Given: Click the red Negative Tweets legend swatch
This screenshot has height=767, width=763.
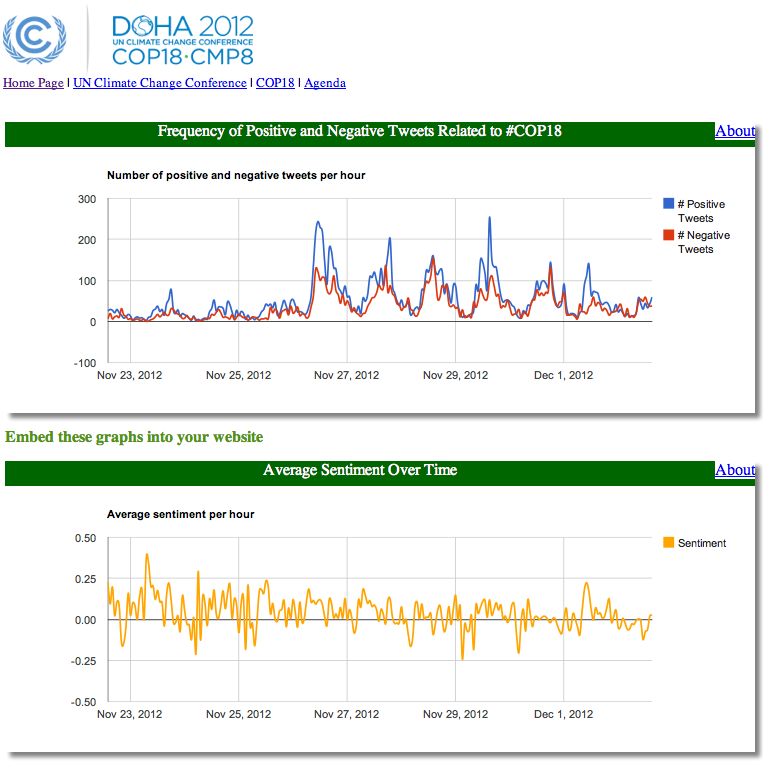Looking at the screenshot, I should tap(669, 235).
